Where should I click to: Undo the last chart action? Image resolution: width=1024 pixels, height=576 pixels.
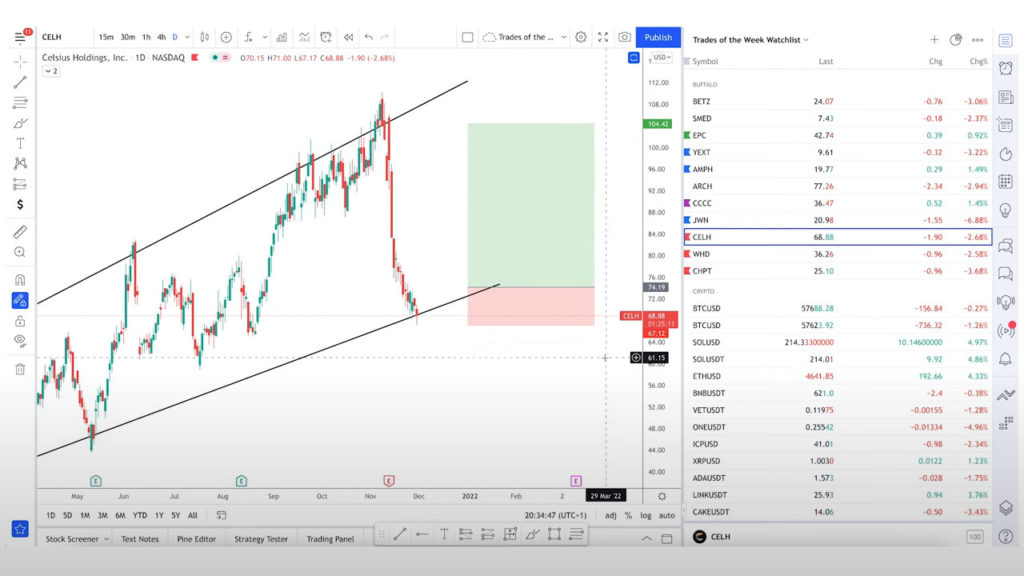[x=369, y=37]
